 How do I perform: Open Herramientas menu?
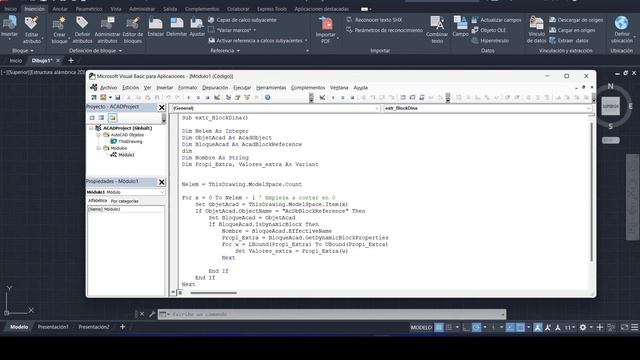[271, 88]
